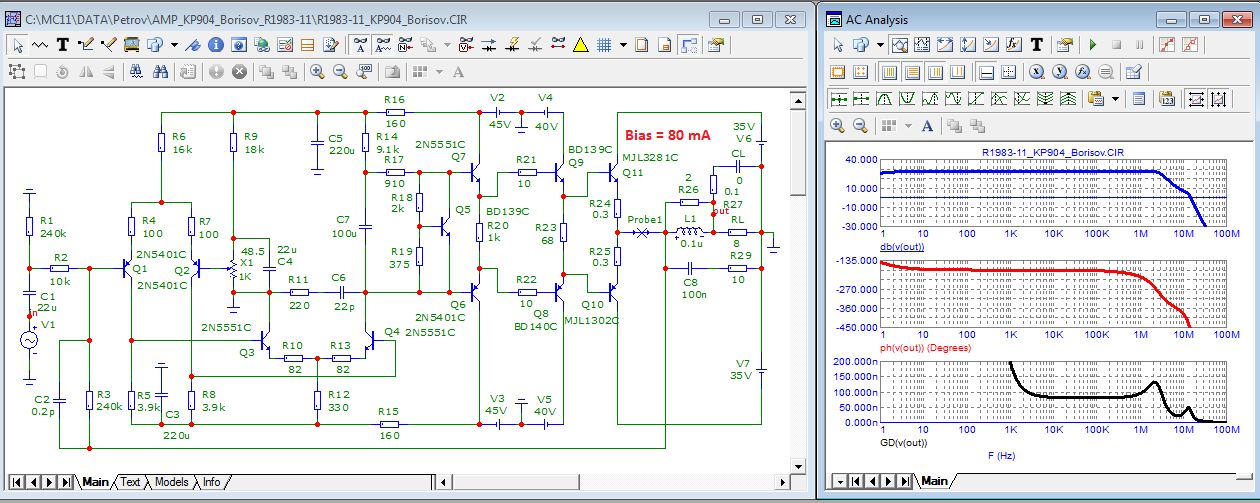Switch to the Info tab

[211, 482]
